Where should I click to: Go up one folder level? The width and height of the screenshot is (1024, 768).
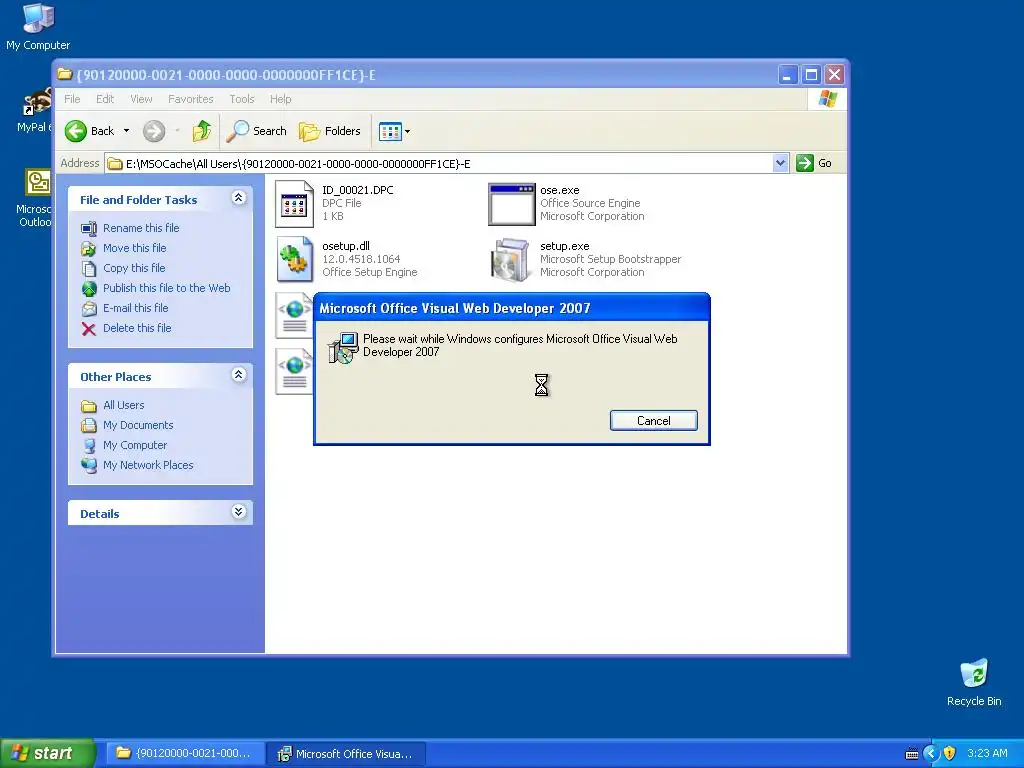202,131
